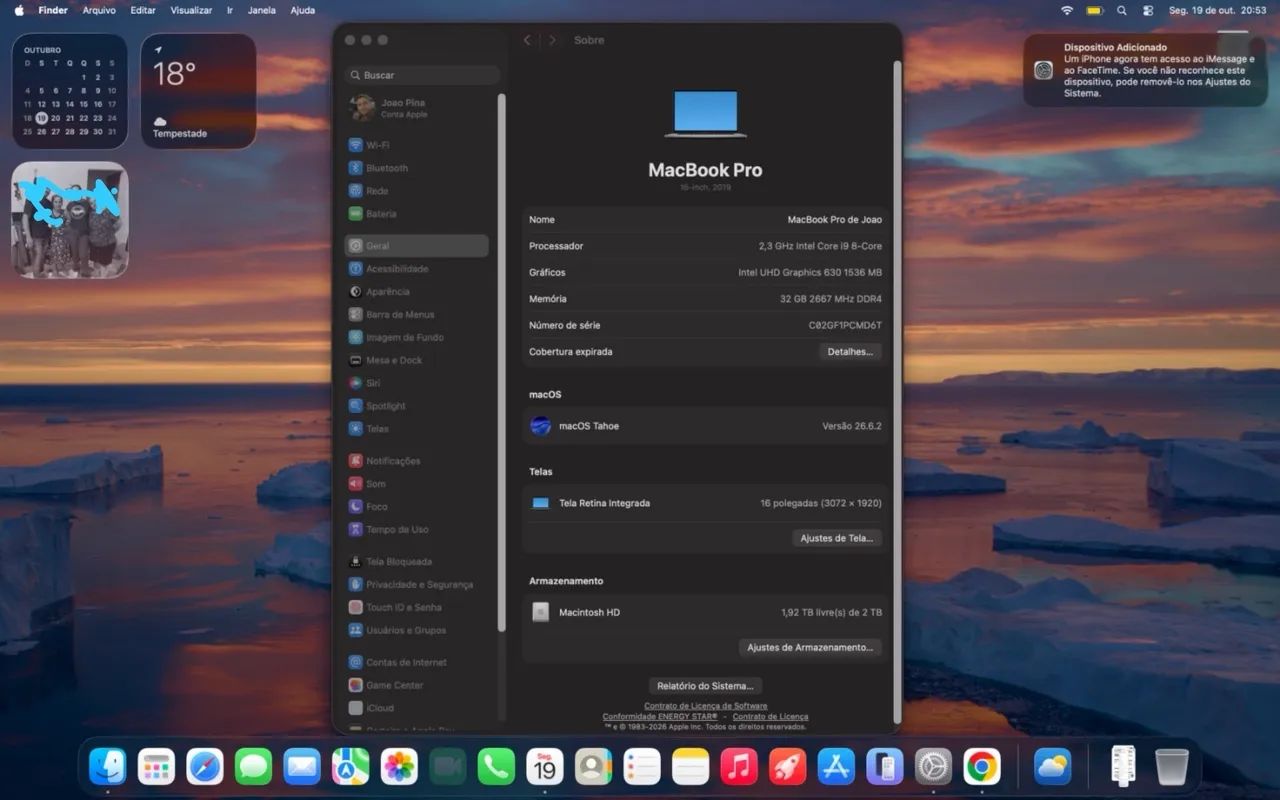
Task: Go back with the toolbar chevron
Action: pyautogui.click(x=527, y=40)
